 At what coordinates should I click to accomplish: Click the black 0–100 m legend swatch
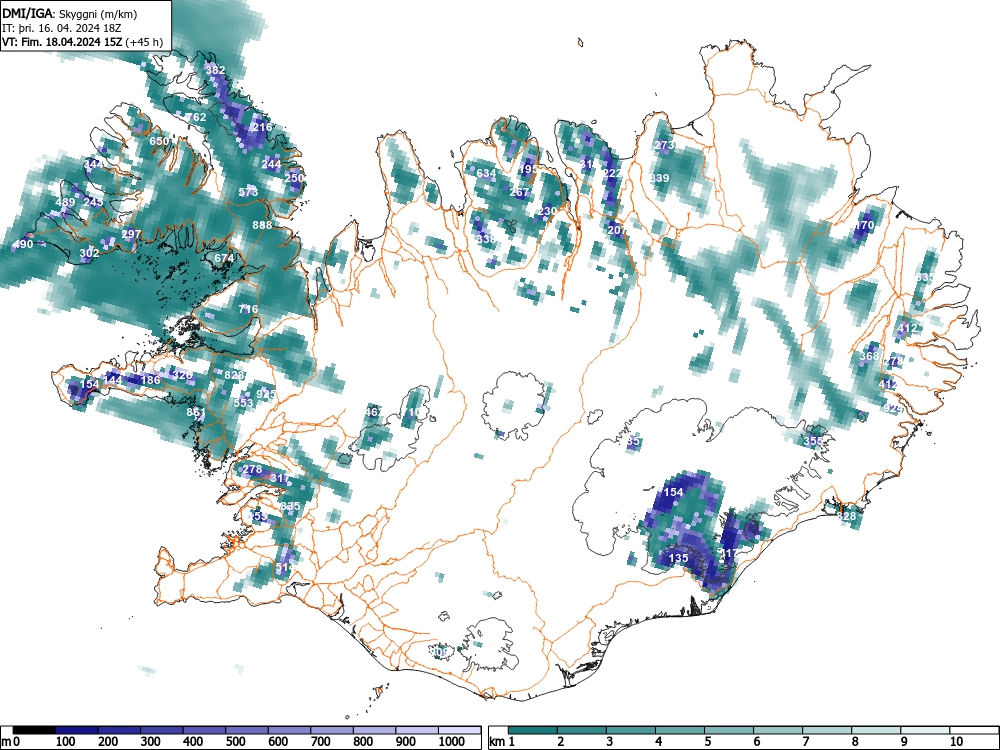pyautogui.click(x=34, y=730)
